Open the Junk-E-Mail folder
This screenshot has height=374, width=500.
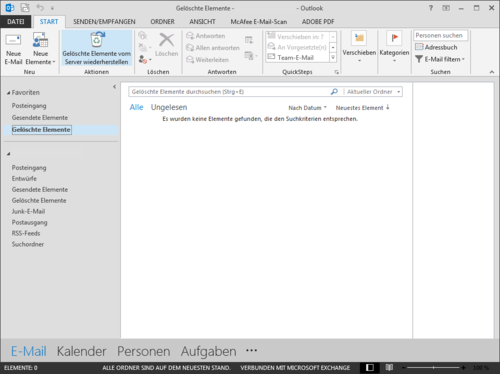coord(28,211)
